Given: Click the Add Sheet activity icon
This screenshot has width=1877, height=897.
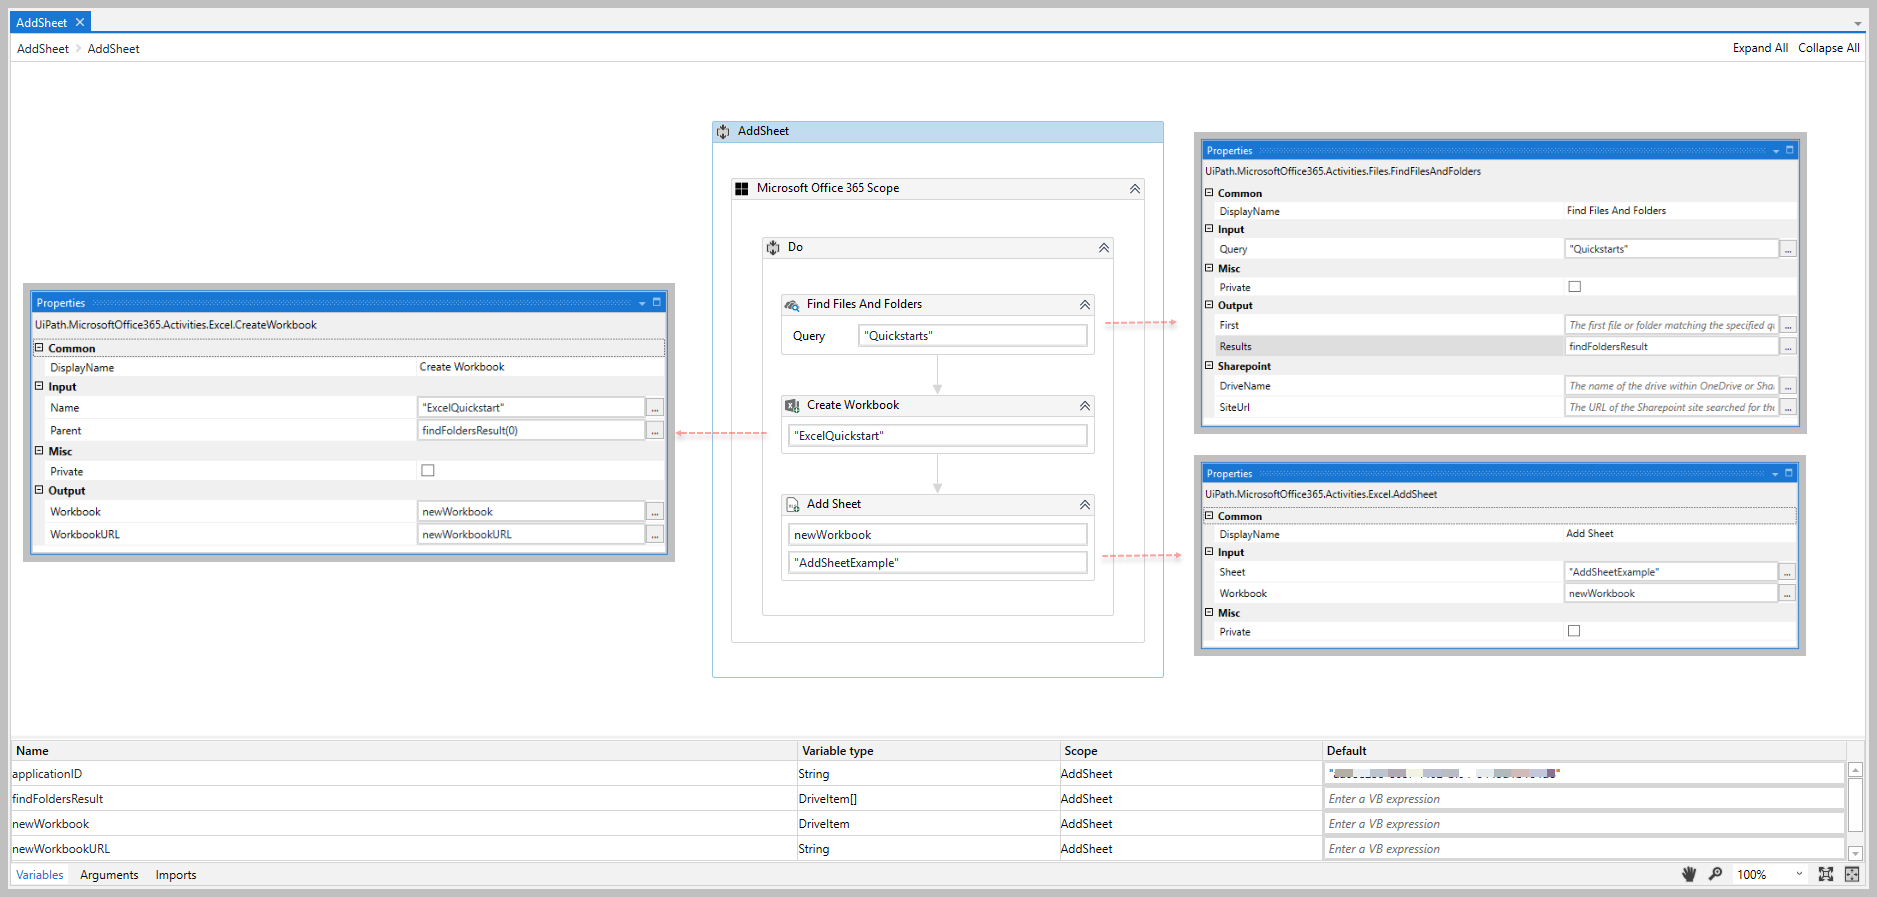Looking at the screenshot, I should (x=792, y=505).
